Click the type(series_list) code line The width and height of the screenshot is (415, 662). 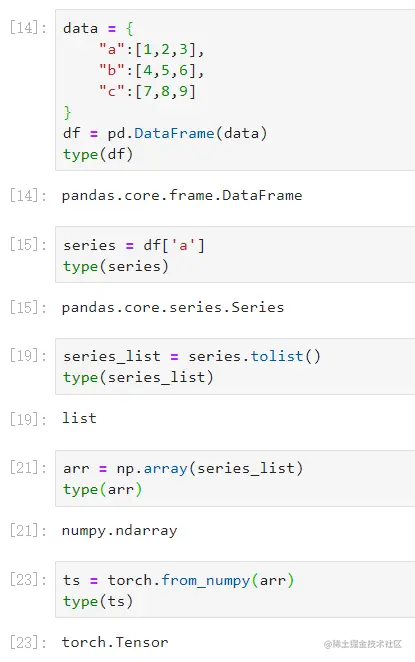[x=138, y=377]
